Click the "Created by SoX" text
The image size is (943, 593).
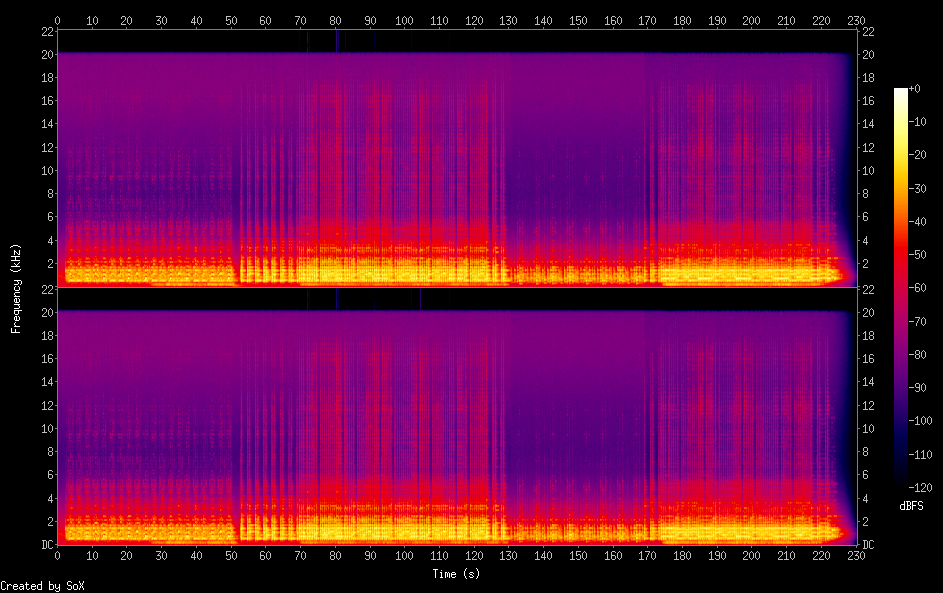point(42,586)
